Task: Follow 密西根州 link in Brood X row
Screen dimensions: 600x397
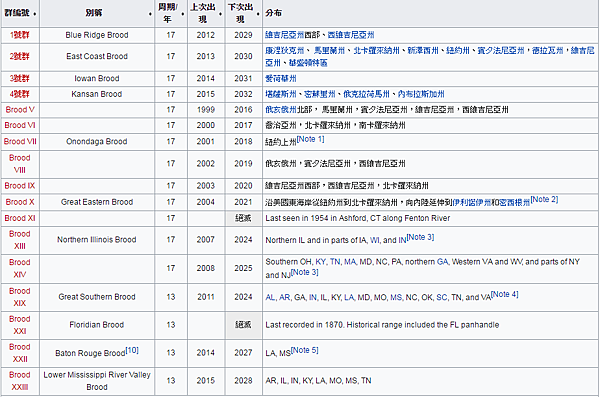Action: [515, 202]
